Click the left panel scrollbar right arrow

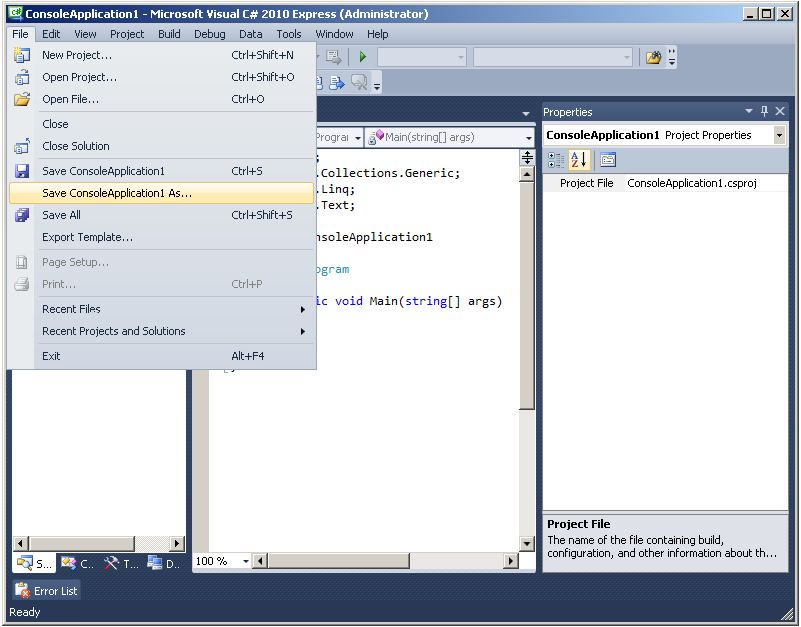click(x=177, y=543)
